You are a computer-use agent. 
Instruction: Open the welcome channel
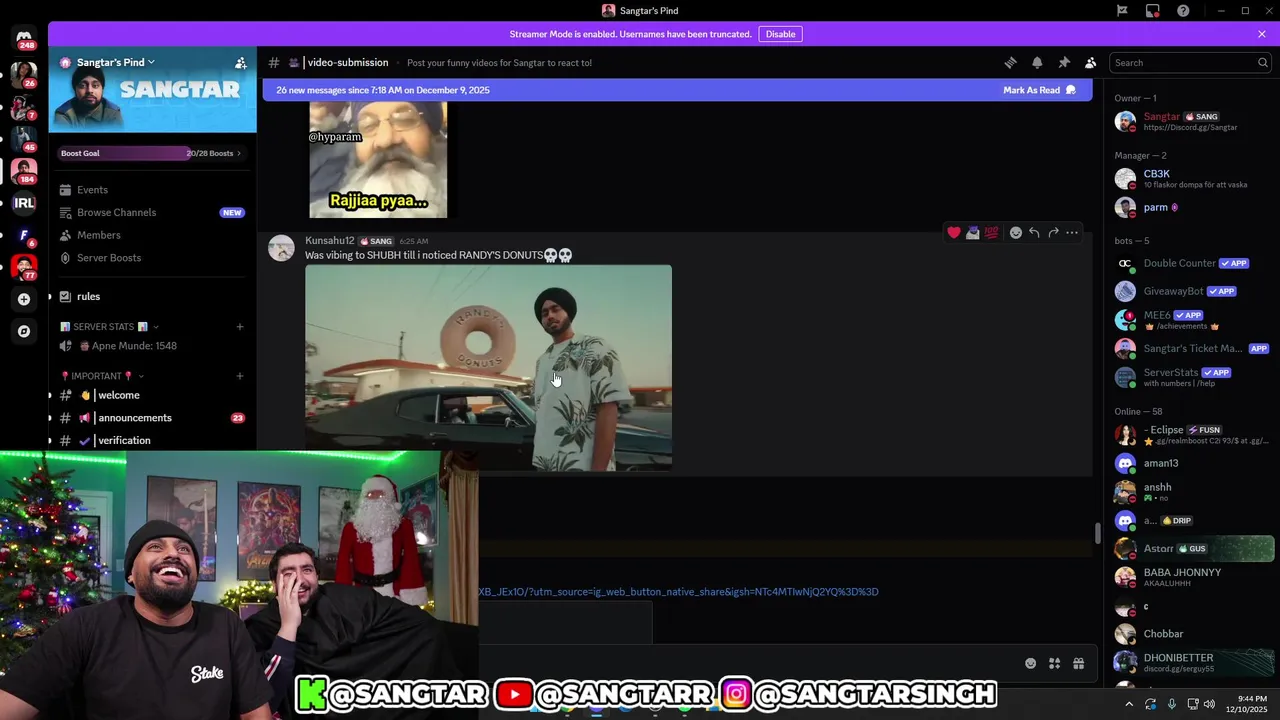click(x=152, y=395)
